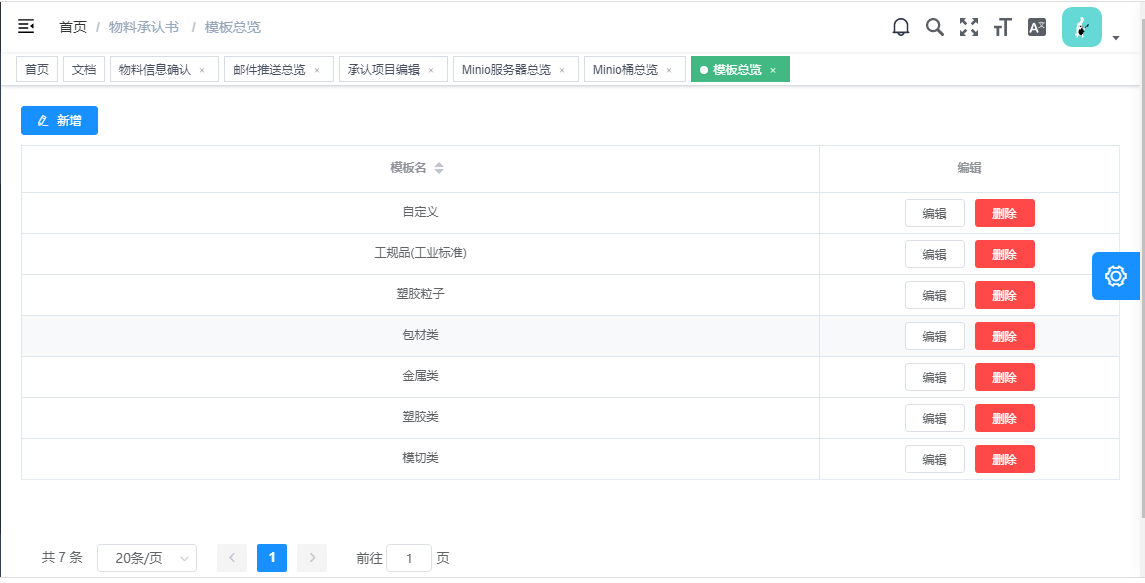Open the font size setting icon

1002,28
